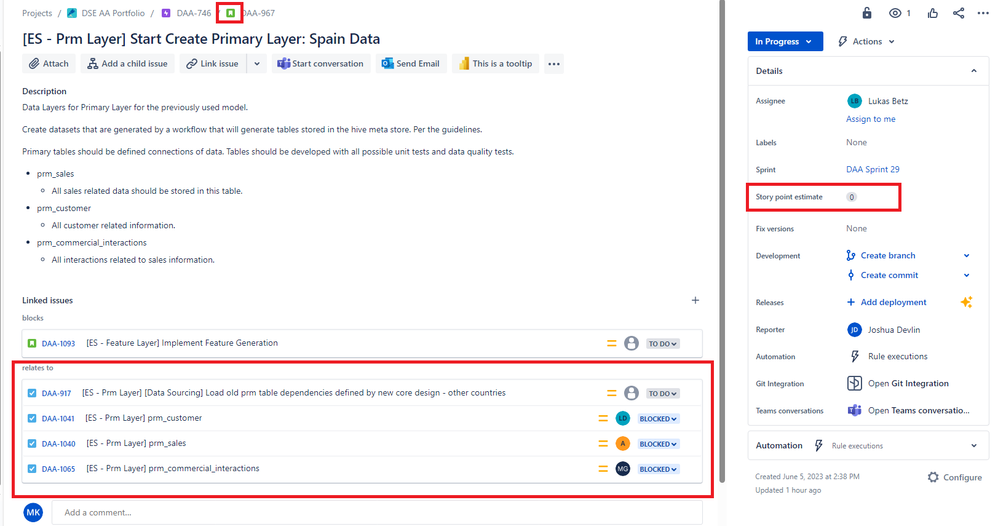Open the BLOCKED dropdown for DAA-1040
The image size is (998, 526).
click(x=658, y=444)
